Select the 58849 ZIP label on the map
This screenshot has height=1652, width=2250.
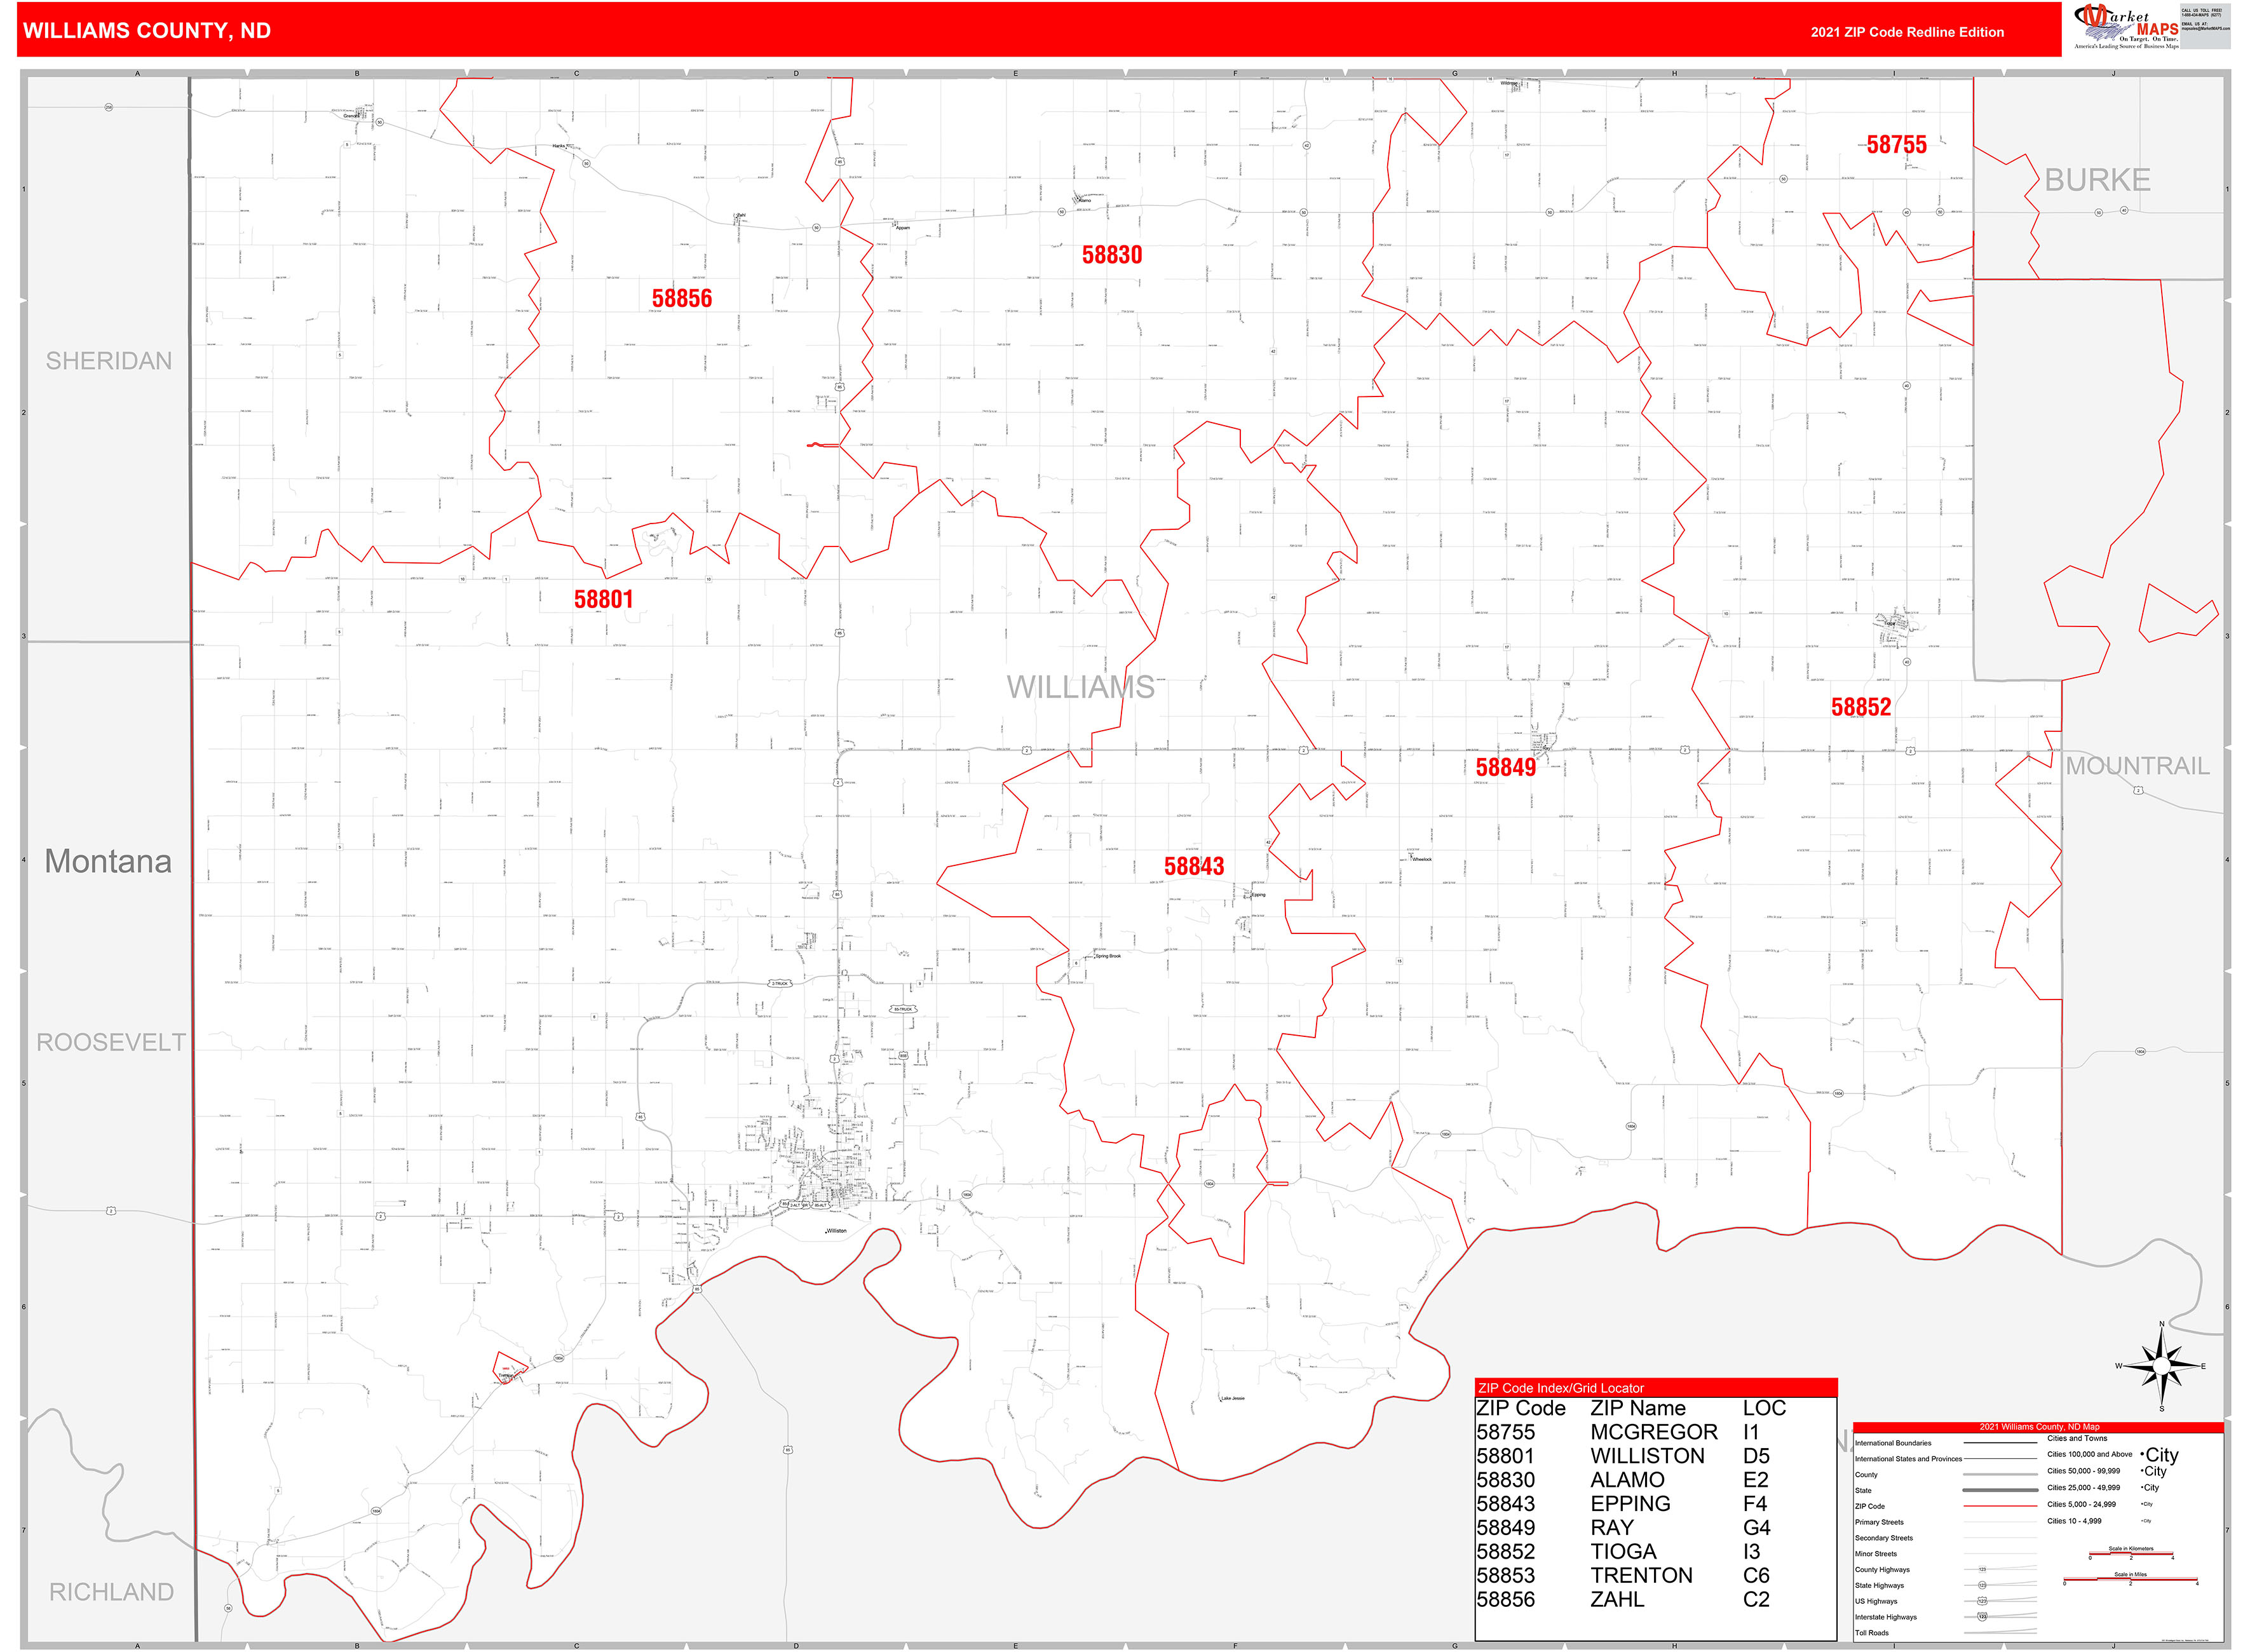tap(1505, 767)
